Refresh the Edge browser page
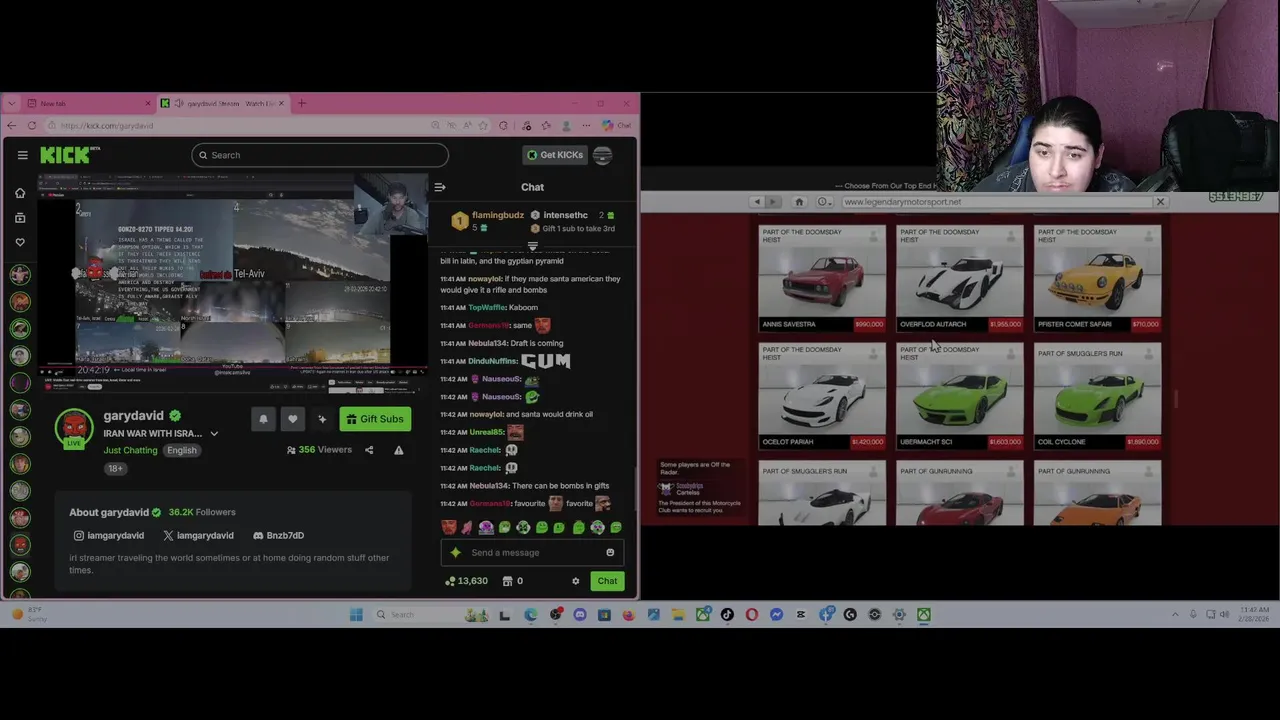The image size is (1280, 720). tap(32, 126)
